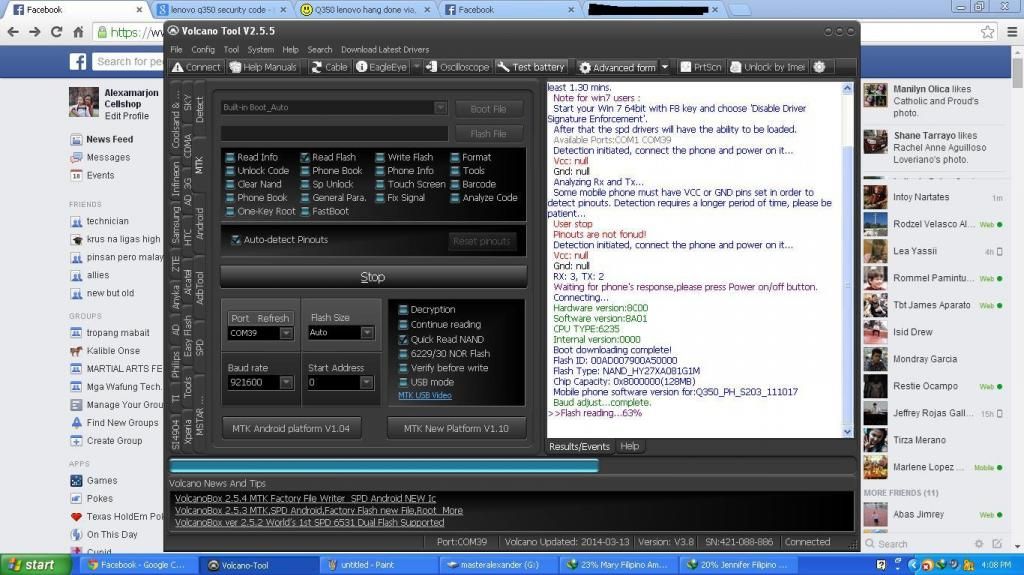This screenshot has height=575, width=1024.
Task: Disable the Quick Read NAND option
Action: 403,339
